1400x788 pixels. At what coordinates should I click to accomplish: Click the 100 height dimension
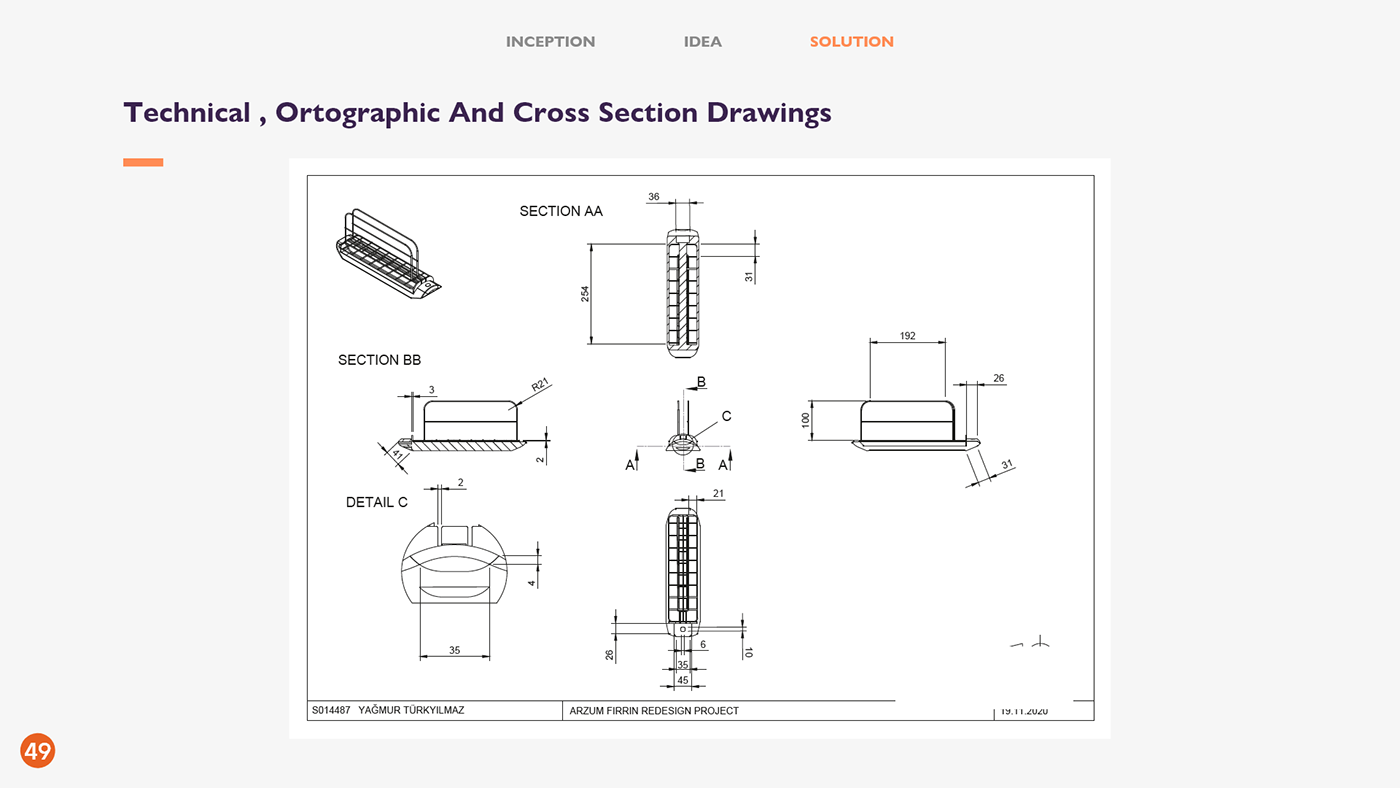(x=806, y=420)
